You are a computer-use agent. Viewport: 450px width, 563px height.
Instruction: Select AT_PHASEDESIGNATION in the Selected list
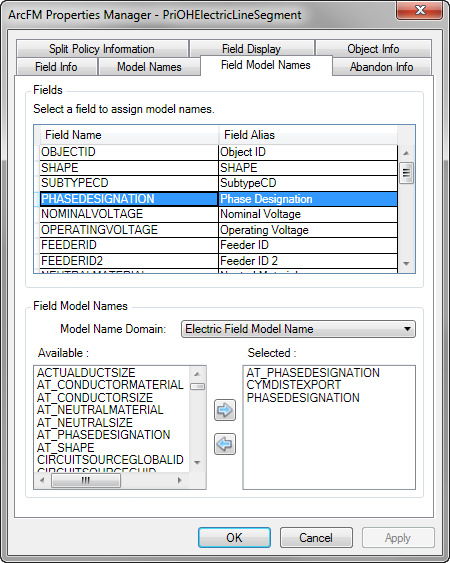[x=313, y=373]
